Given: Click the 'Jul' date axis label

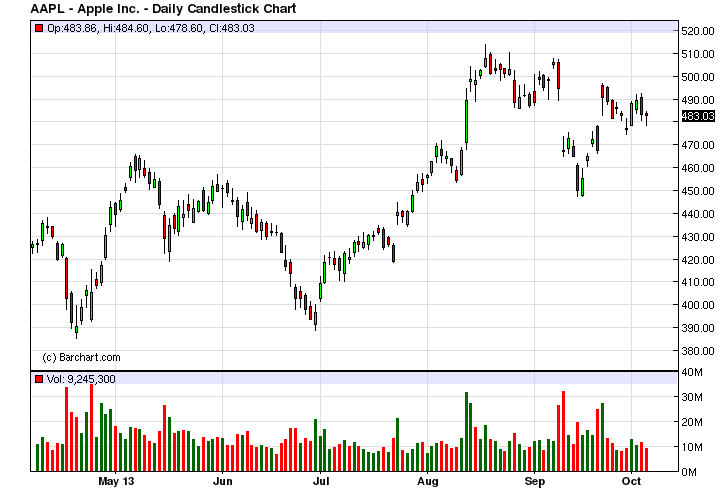Looking at the screenshot, I should tap(321, 482).
